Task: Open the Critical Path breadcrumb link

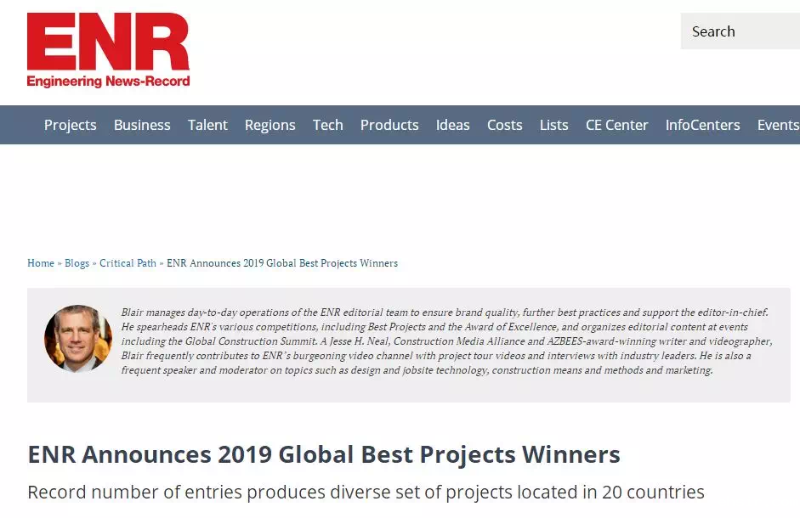Action: pos(128,263)
